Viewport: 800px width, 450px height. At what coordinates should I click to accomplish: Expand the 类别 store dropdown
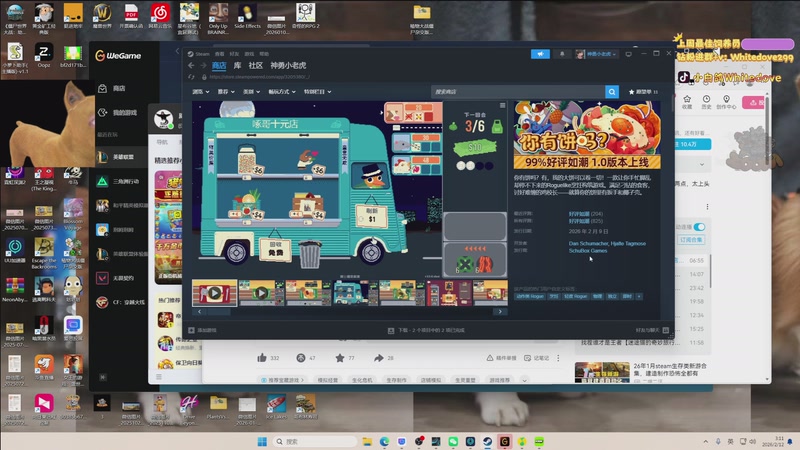(x=252, y=92)
